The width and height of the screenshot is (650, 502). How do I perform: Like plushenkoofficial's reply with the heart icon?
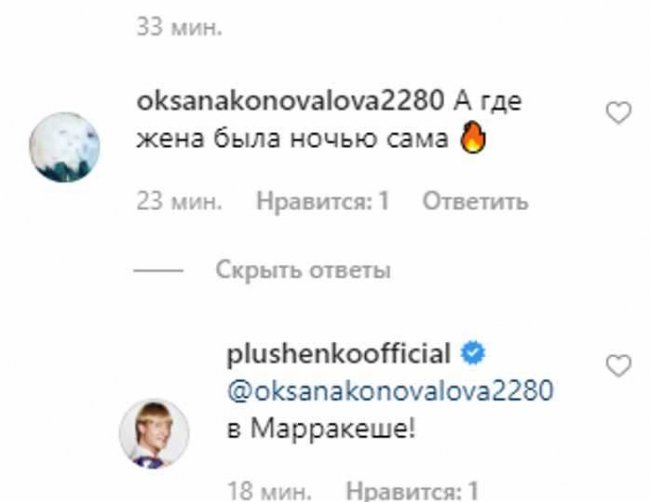pyautogui.click(x=618, y=365)
